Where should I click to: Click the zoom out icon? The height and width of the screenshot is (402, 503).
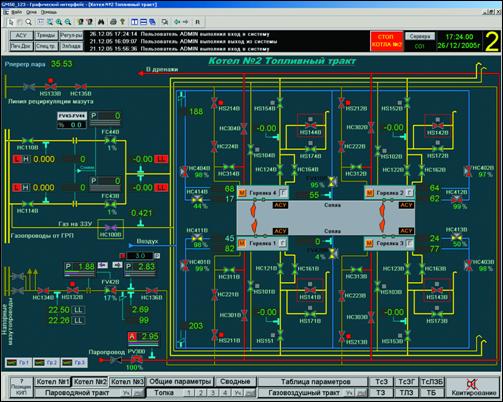point(68,22)
